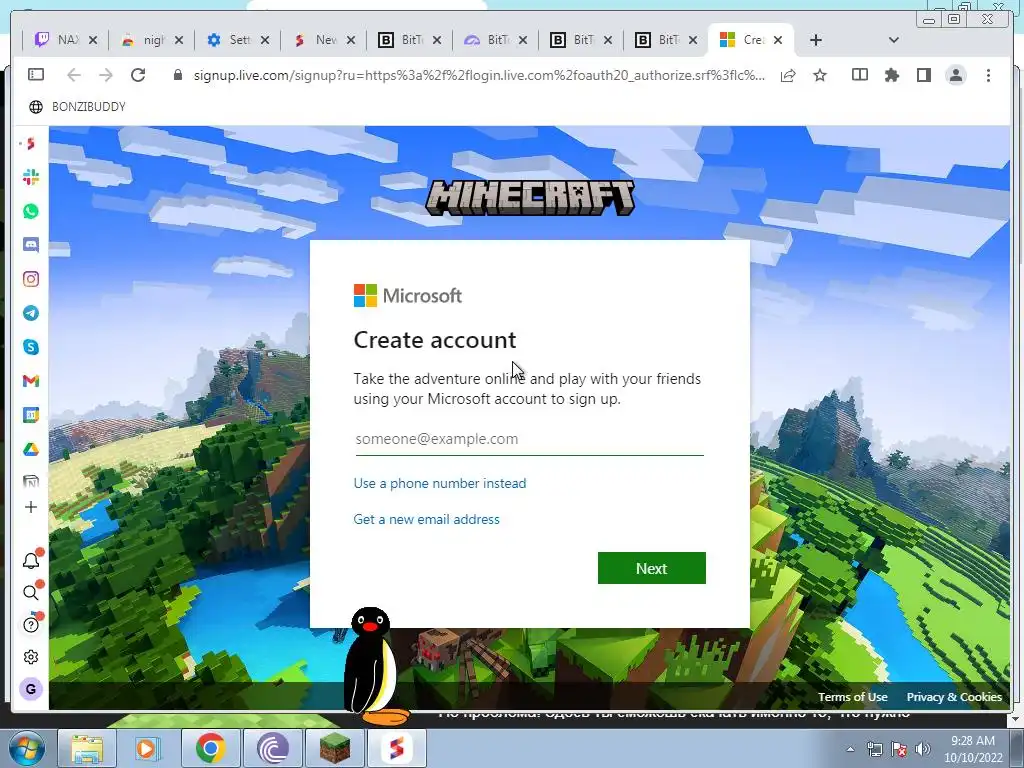Open Google Drive from the sidebar

tap(31, 449)
